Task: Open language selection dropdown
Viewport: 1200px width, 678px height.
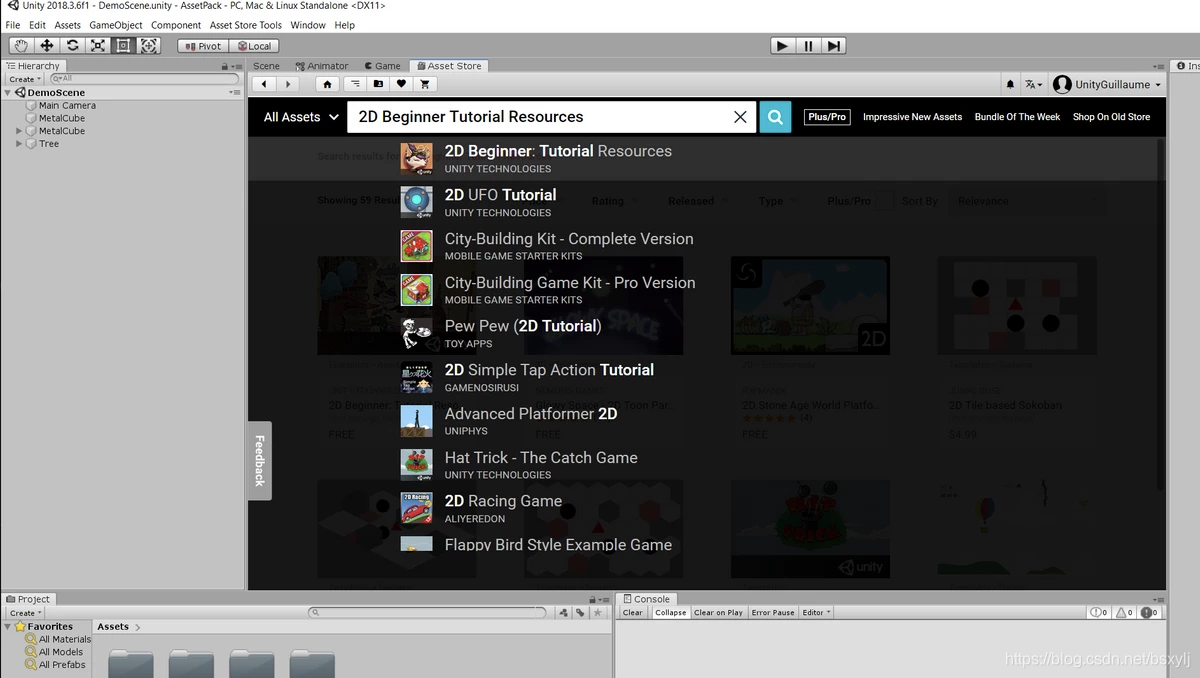Action: 1033,85
